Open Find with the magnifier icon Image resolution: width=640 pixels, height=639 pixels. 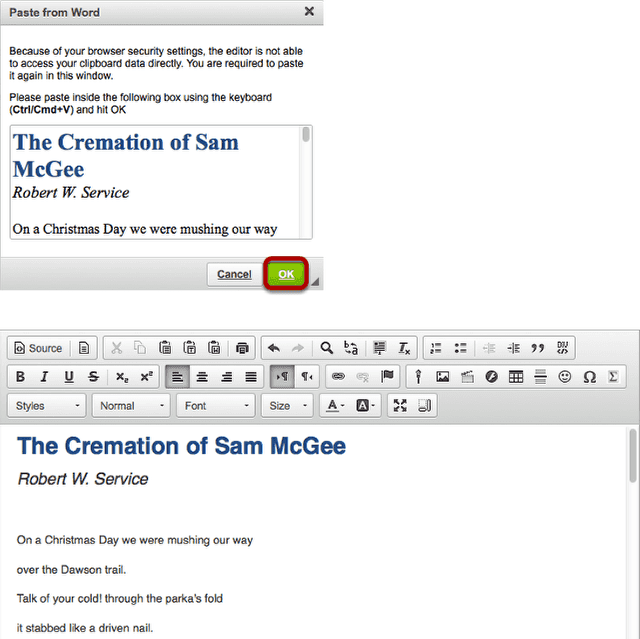327,348
